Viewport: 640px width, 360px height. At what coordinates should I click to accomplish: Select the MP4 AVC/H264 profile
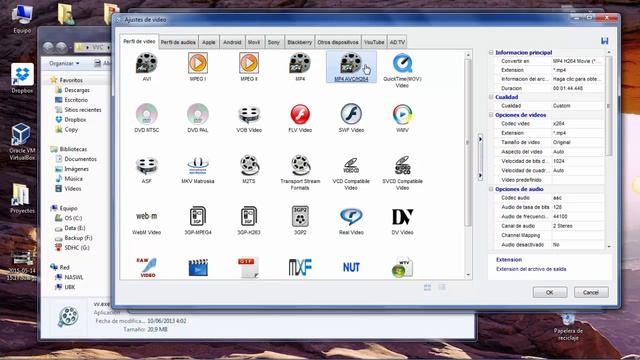(x=351, y=67)
